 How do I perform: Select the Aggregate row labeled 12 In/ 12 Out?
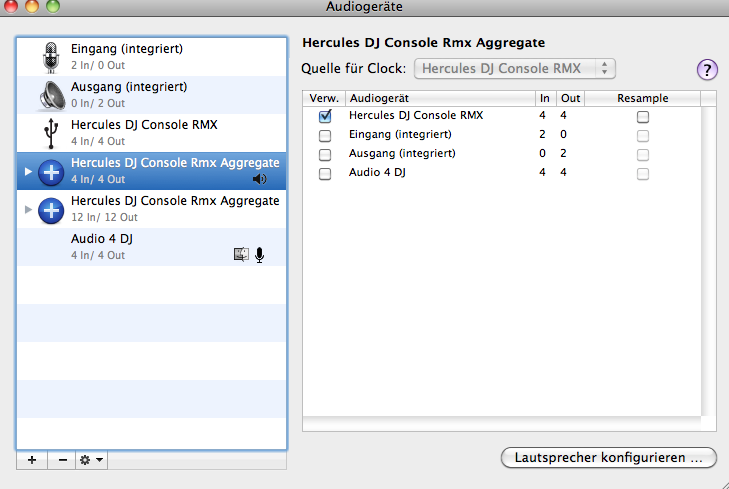click(x=152, y=209)
